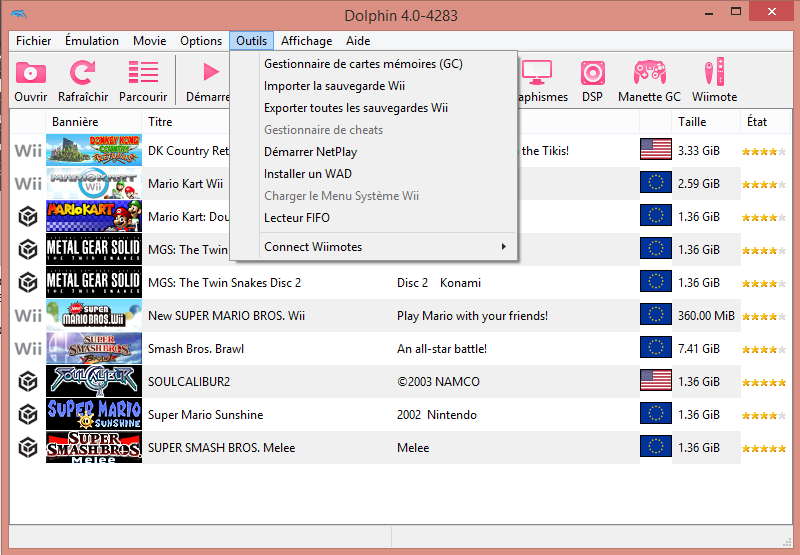Click the GameCube icon for SUPER SMASH BROS. Melee
This screenshot has width=800, height=555.
point(28,448)
